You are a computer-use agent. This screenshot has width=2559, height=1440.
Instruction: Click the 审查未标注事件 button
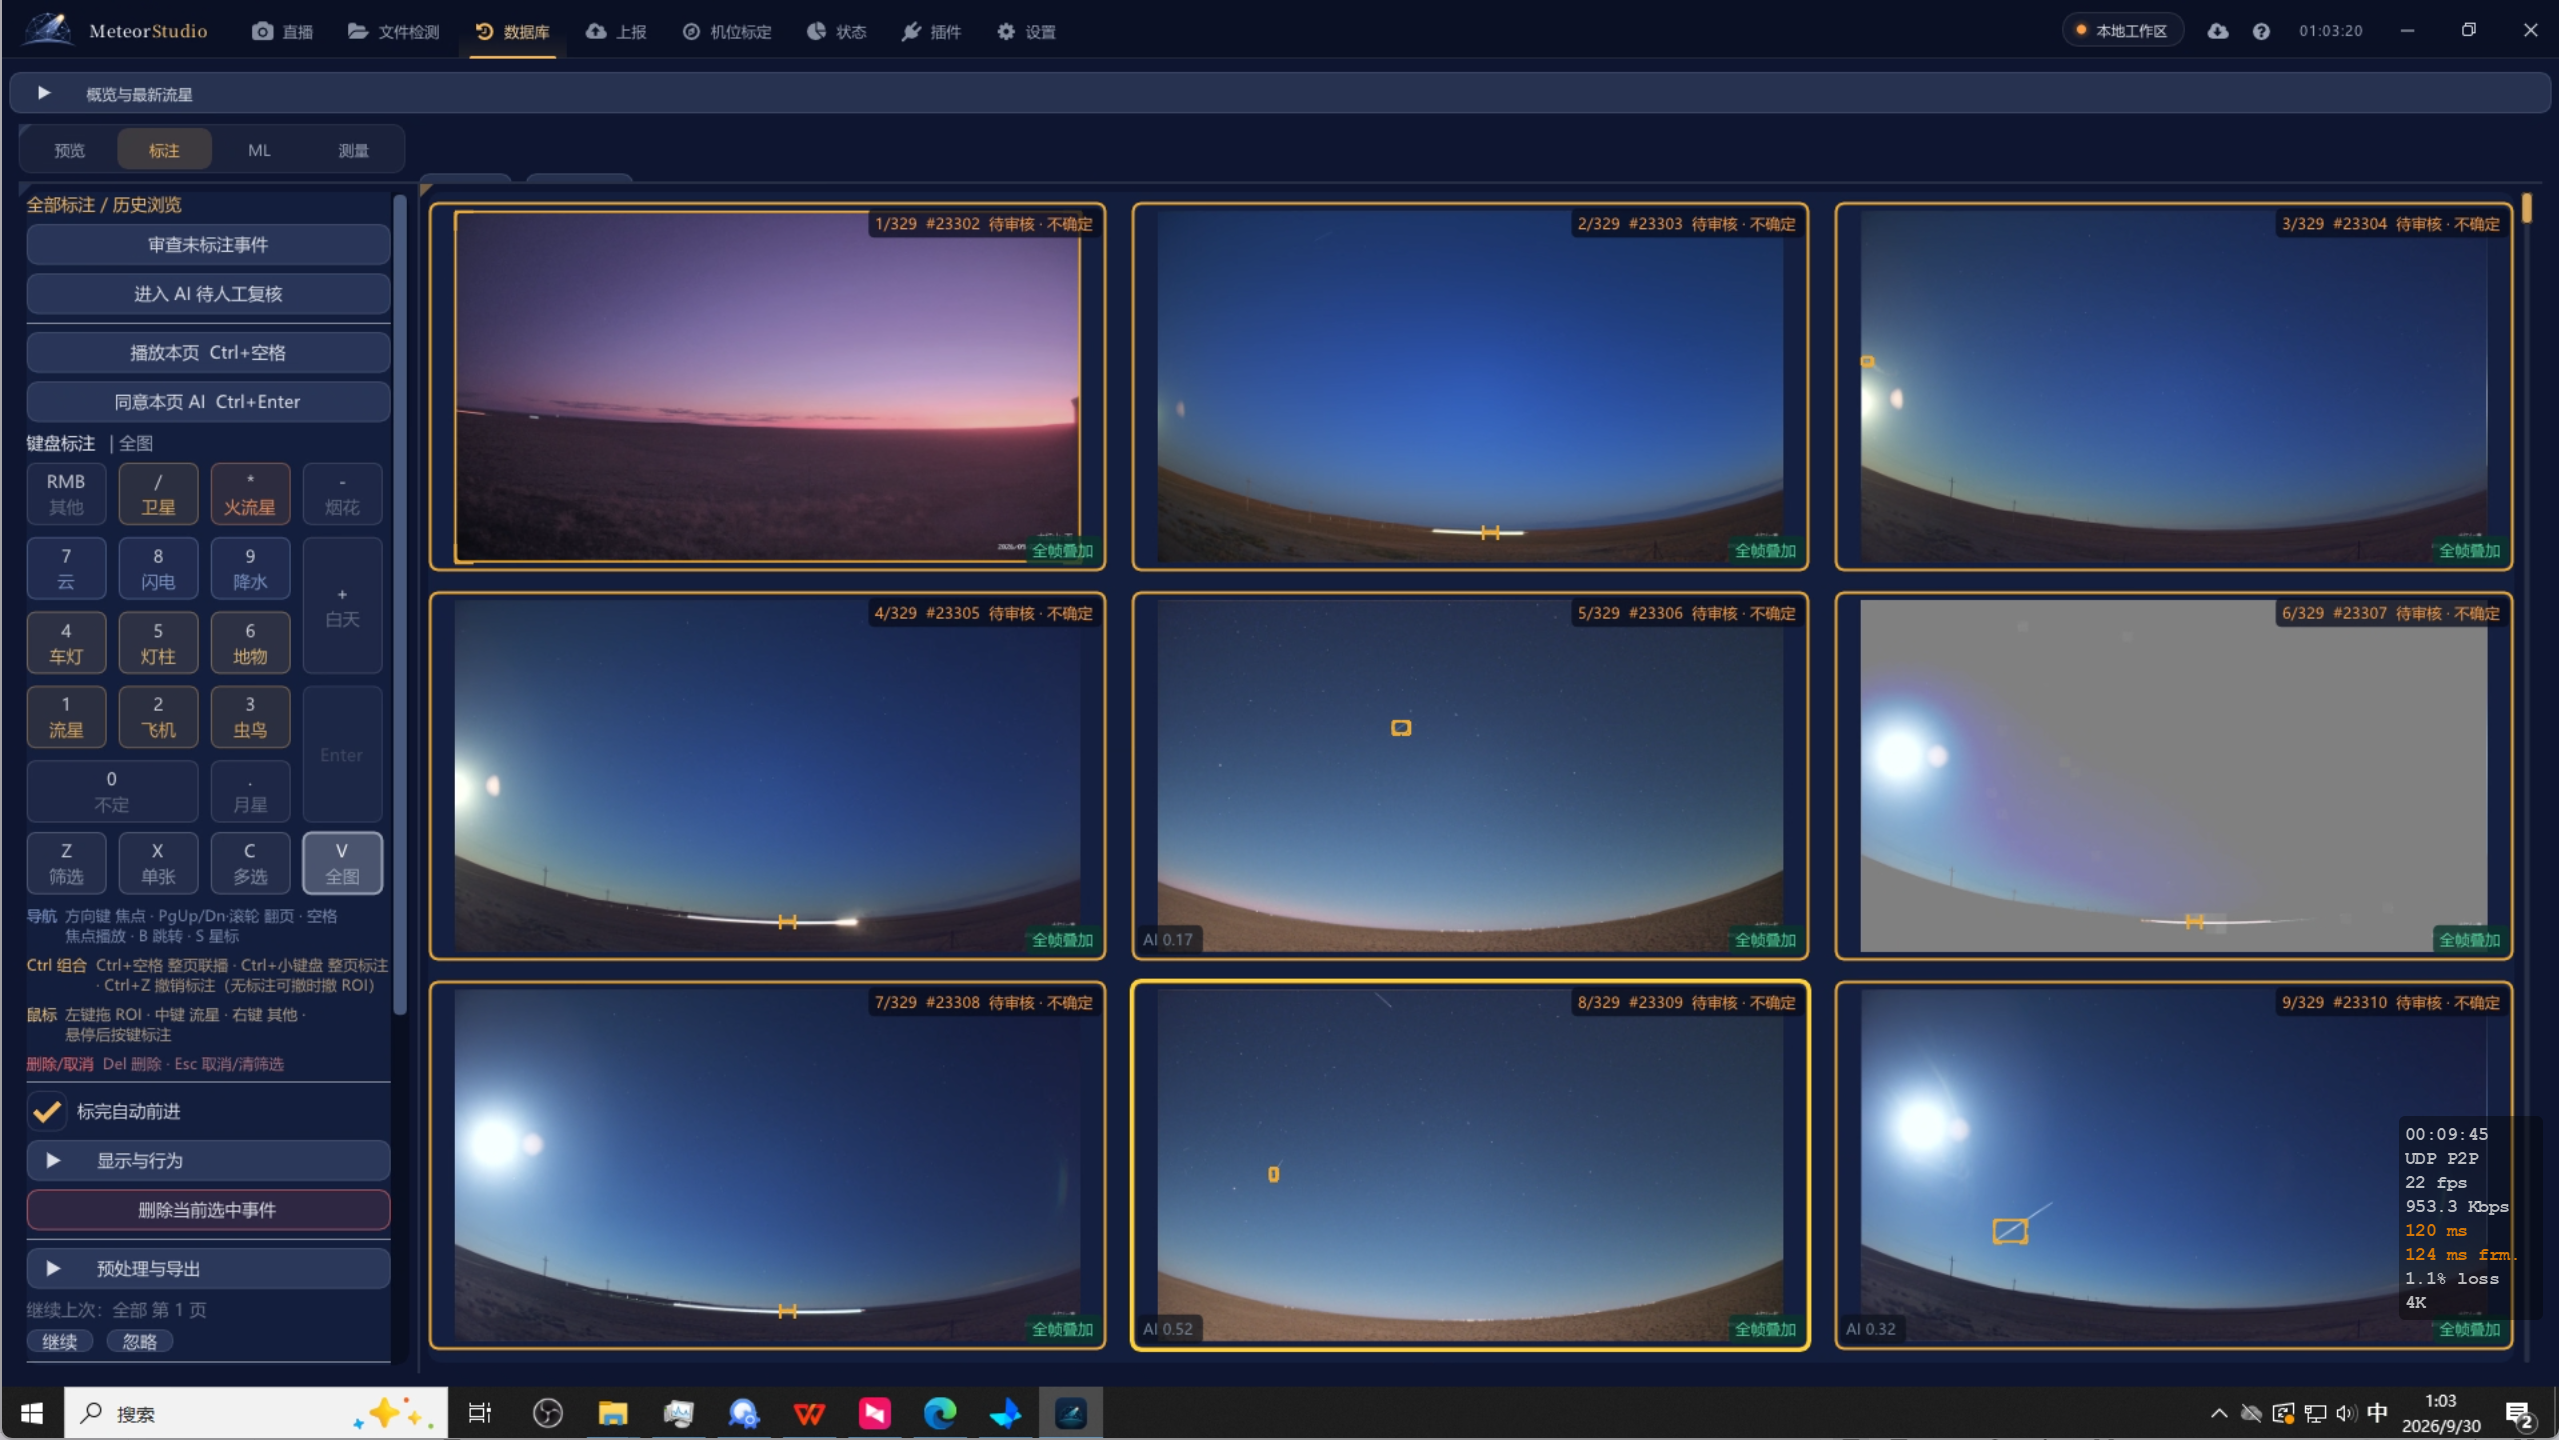pyautogui.click(x=208, y=245)
